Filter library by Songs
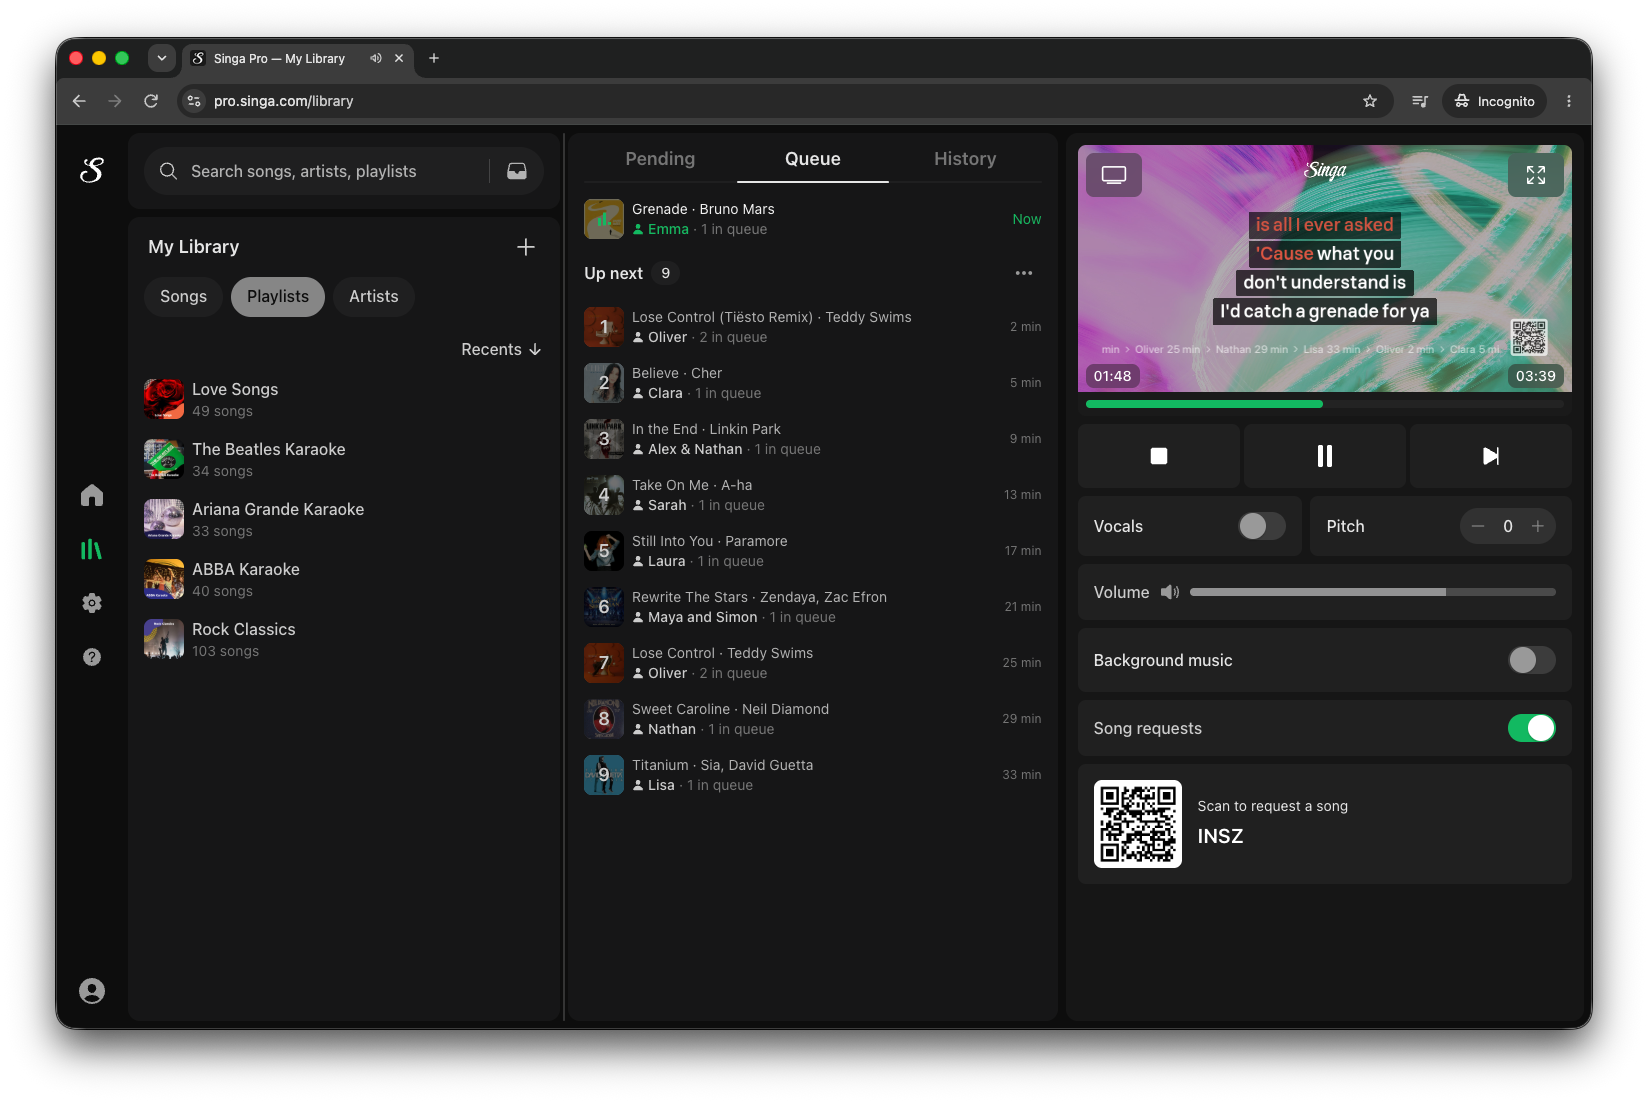Screen dimensions: 1648x1103 tap(184, 297)
